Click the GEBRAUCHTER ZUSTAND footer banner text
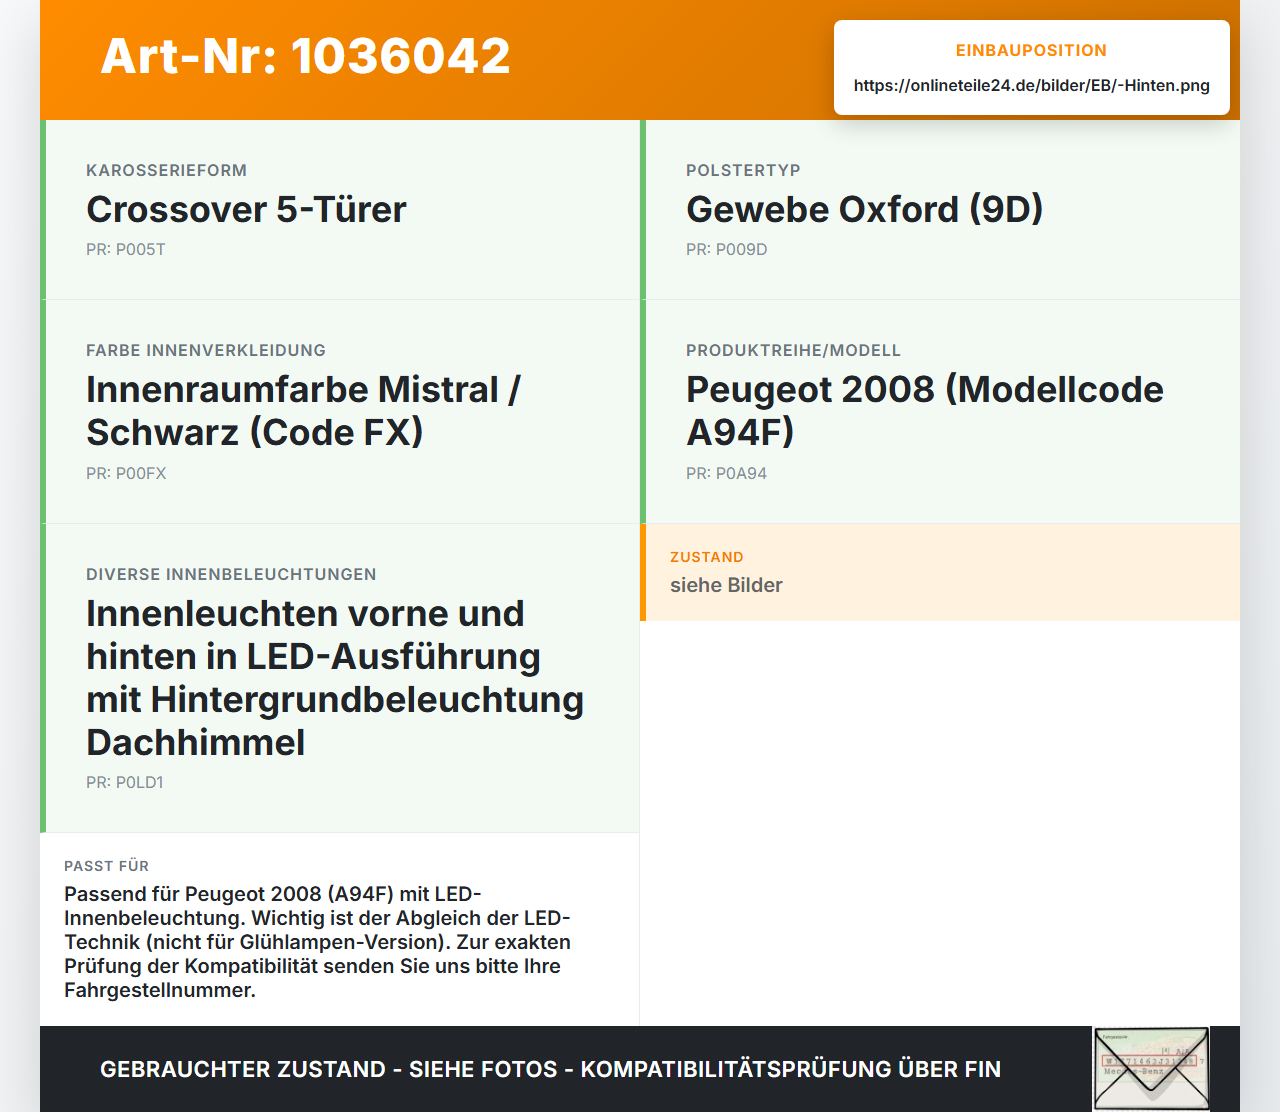Image resolution: width=1280 pixels, height=1113 pixels. click(x=550, y=1069)
